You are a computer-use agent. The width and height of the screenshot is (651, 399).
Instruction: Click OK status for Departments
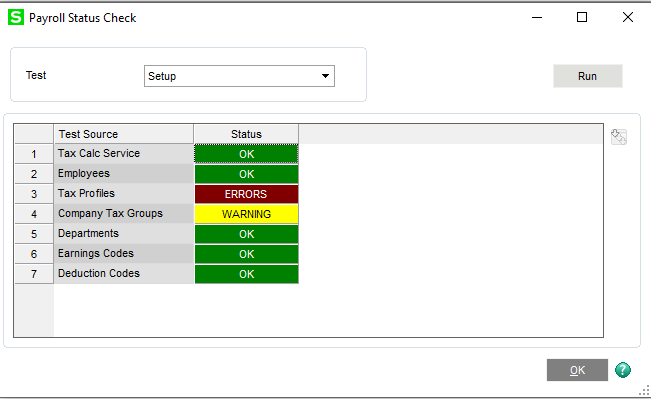coord(247,234)
